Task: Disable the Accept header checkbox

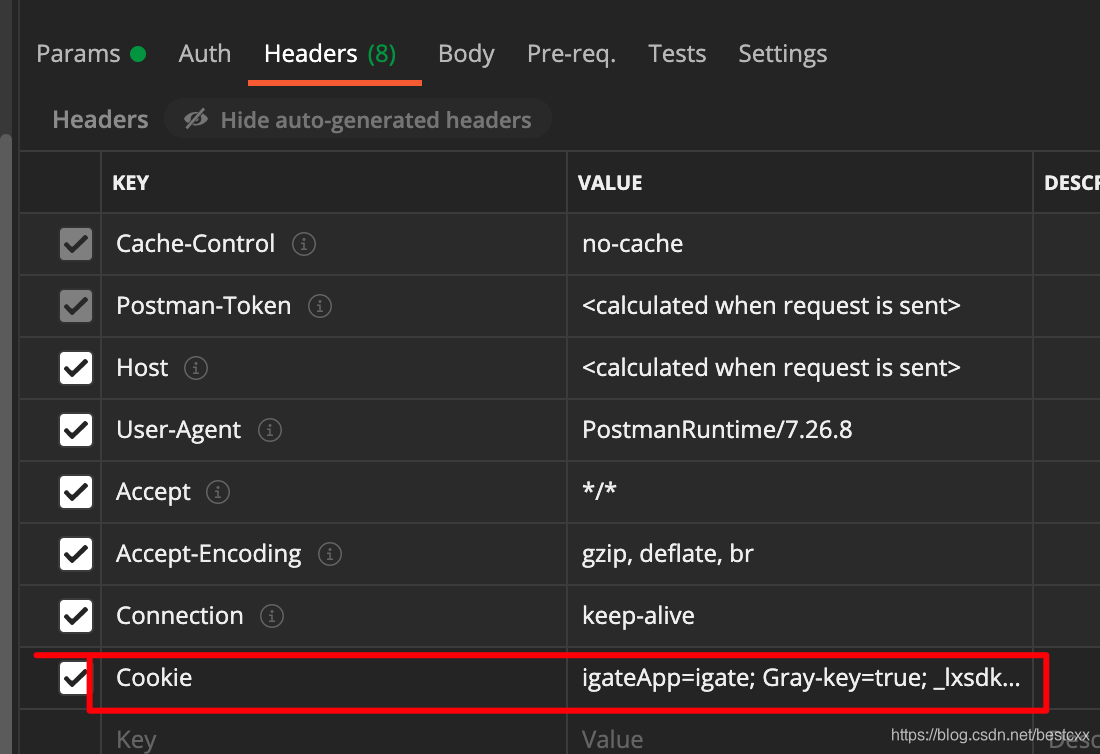Action: click(76, 492)
